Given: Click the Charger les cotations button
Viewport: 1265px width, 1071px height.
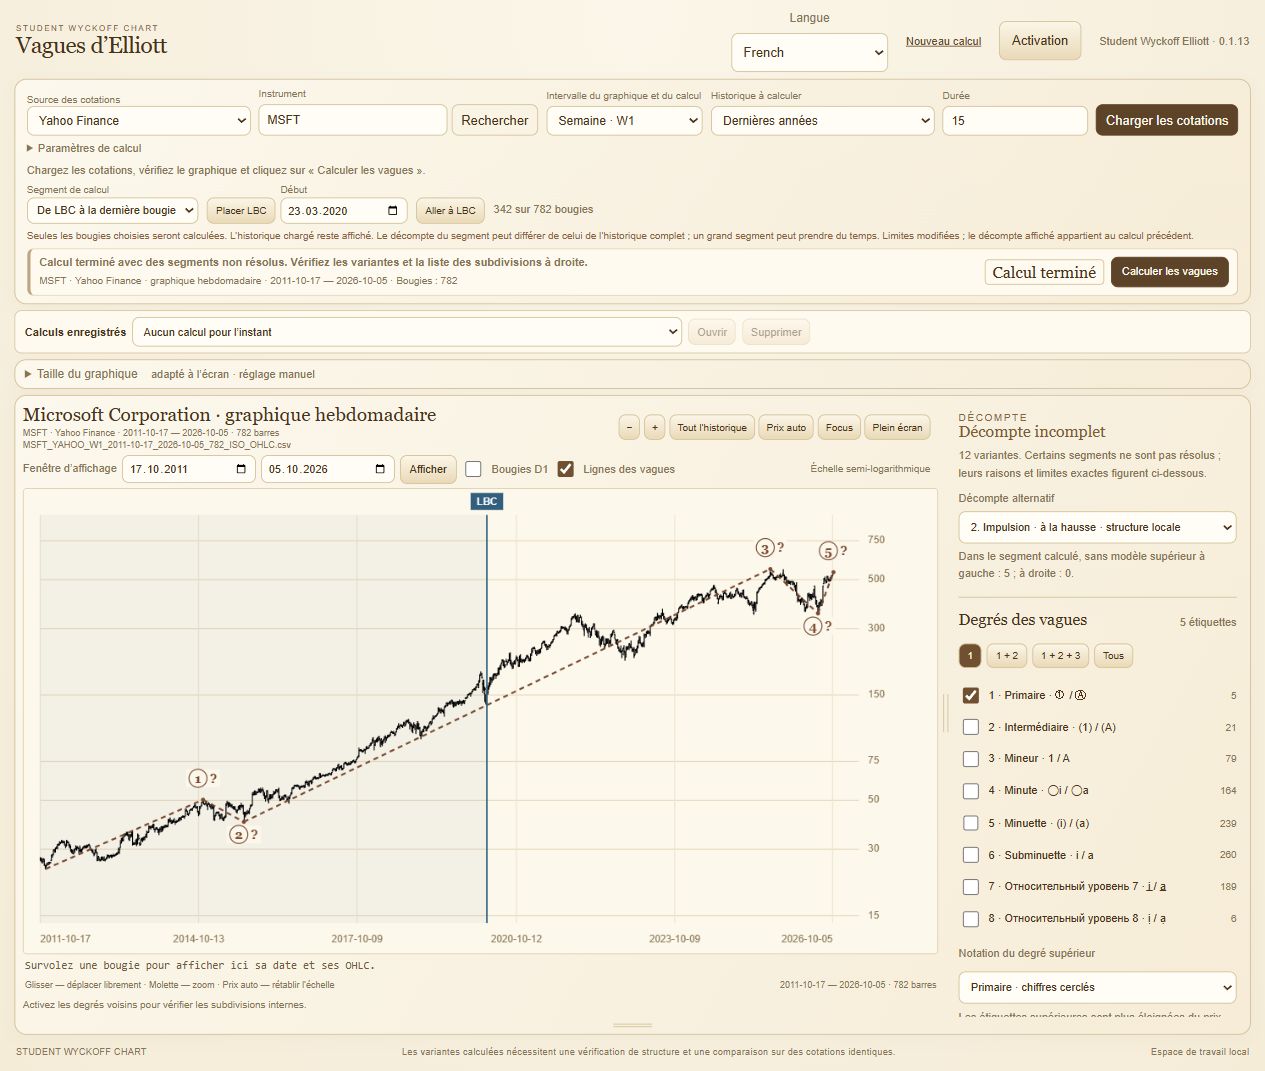Looking at the screenshot, I should pos(1166,120).
